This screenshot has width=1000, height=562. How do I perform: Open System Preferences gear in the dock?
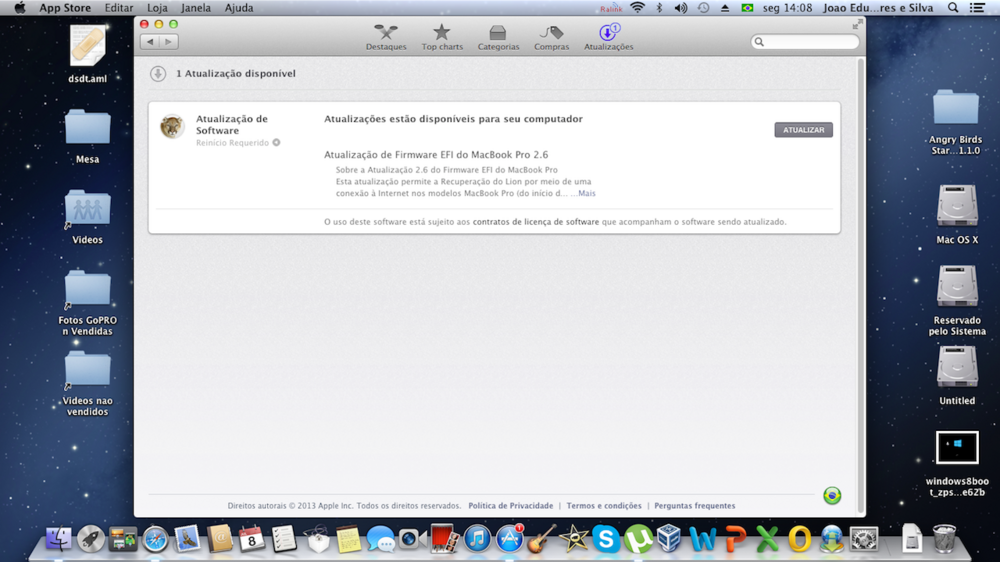(x=864, y=539)
